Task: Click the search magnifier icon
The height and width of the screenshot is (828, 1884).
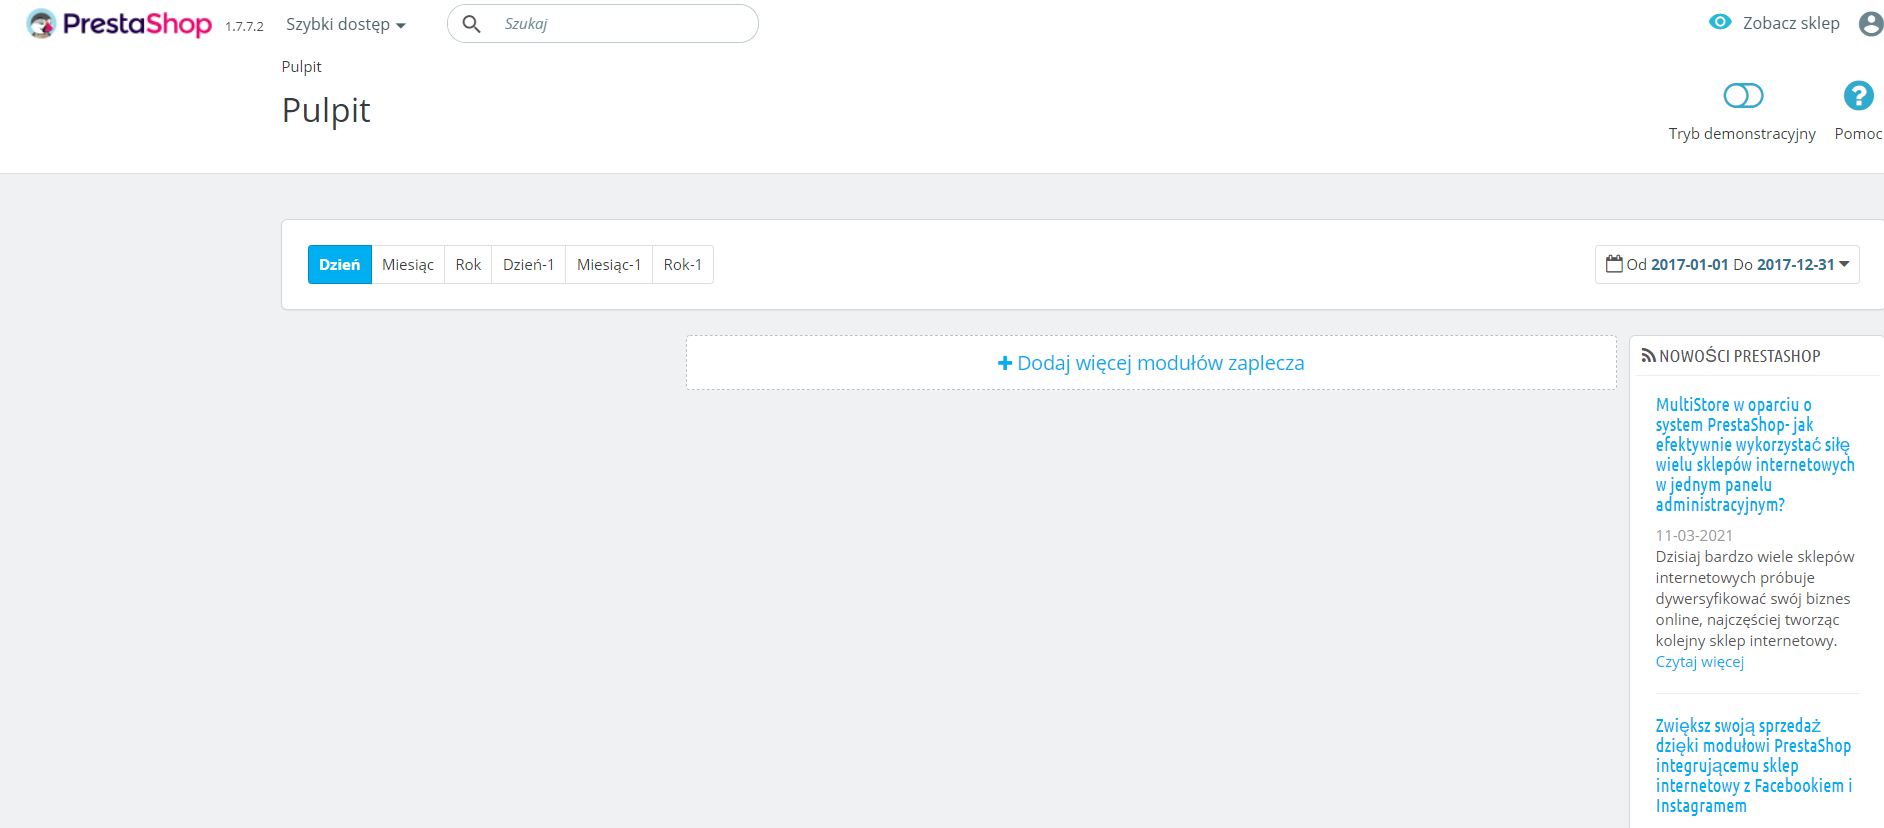Action: 471,23
